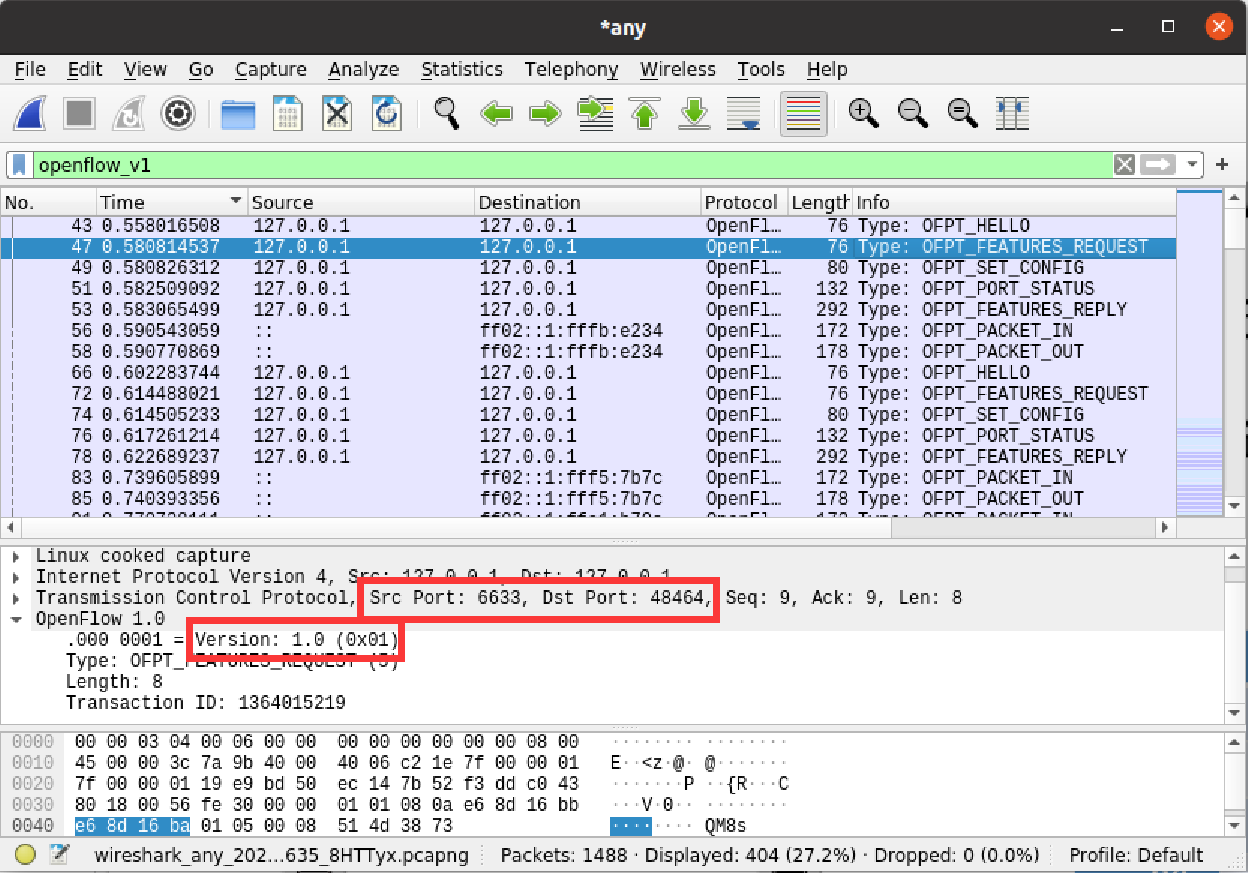Go to a specified packet
The height and width of the screenshot is (873, 1248).
coord(596,113)
